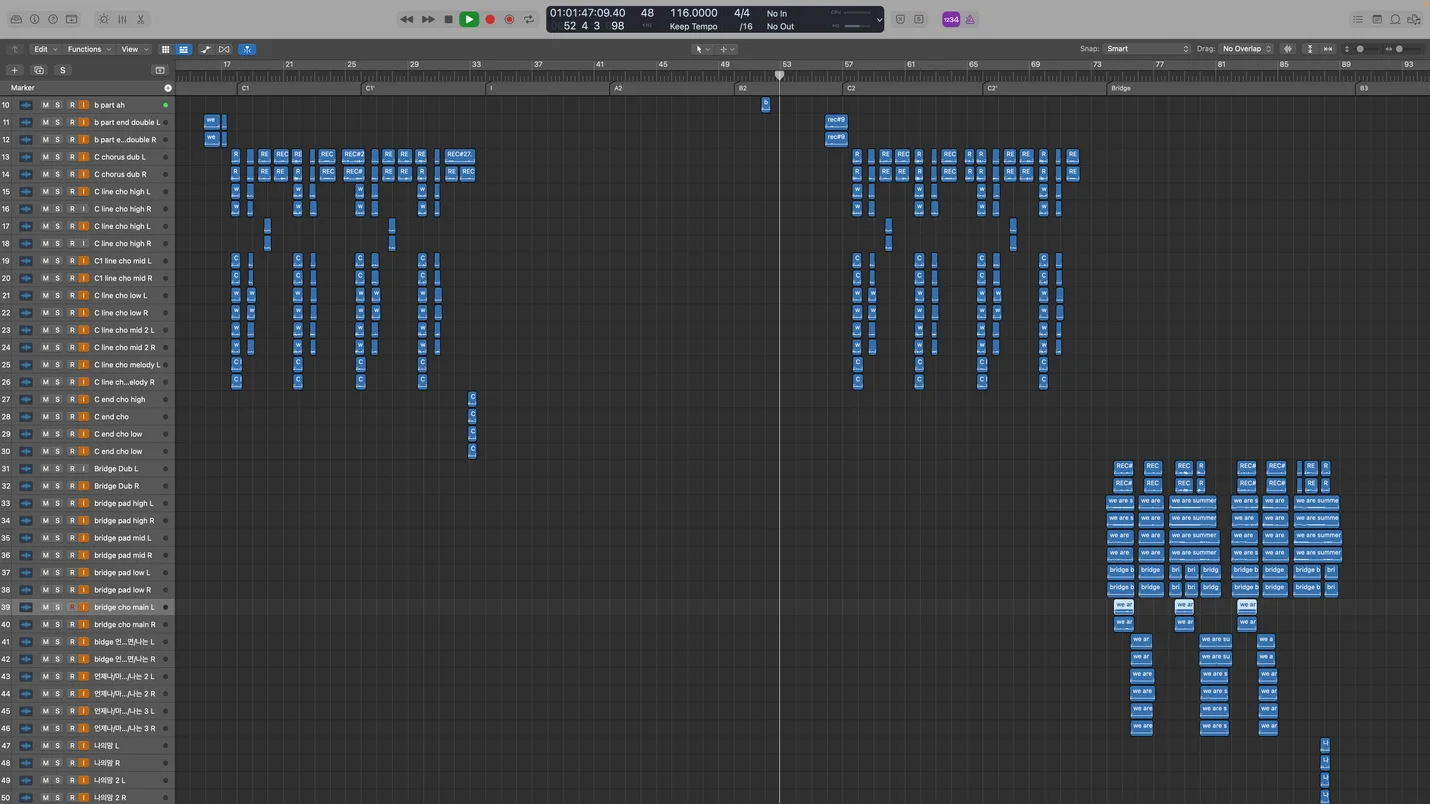
Task: Click the Capture Recording button
Action: coord(509,19)
